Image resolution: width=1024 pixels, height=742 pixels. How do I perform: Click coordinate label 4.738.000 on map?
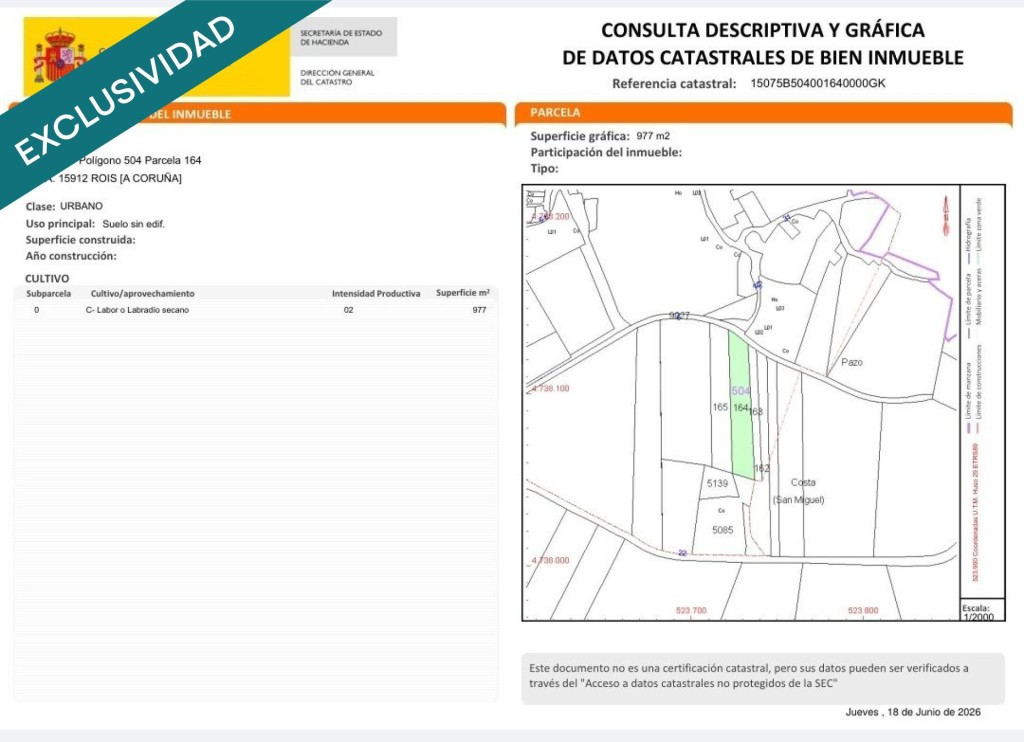click(x=550, y=560)
